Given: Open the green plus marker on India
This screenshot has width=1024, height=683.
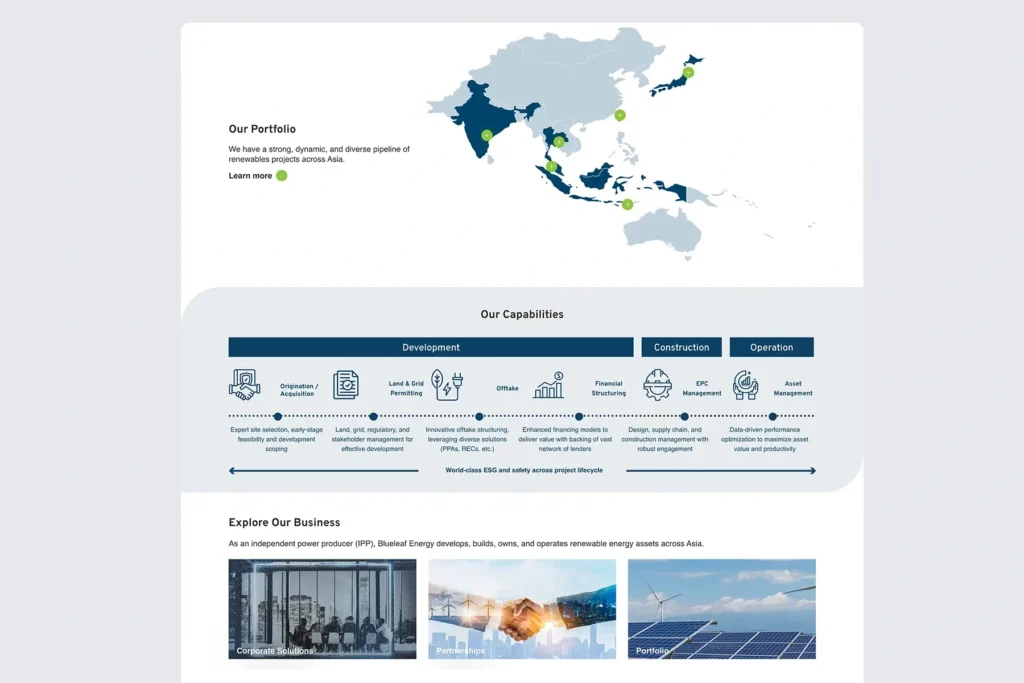Looking at the screenshot, I should click(487, 135).
